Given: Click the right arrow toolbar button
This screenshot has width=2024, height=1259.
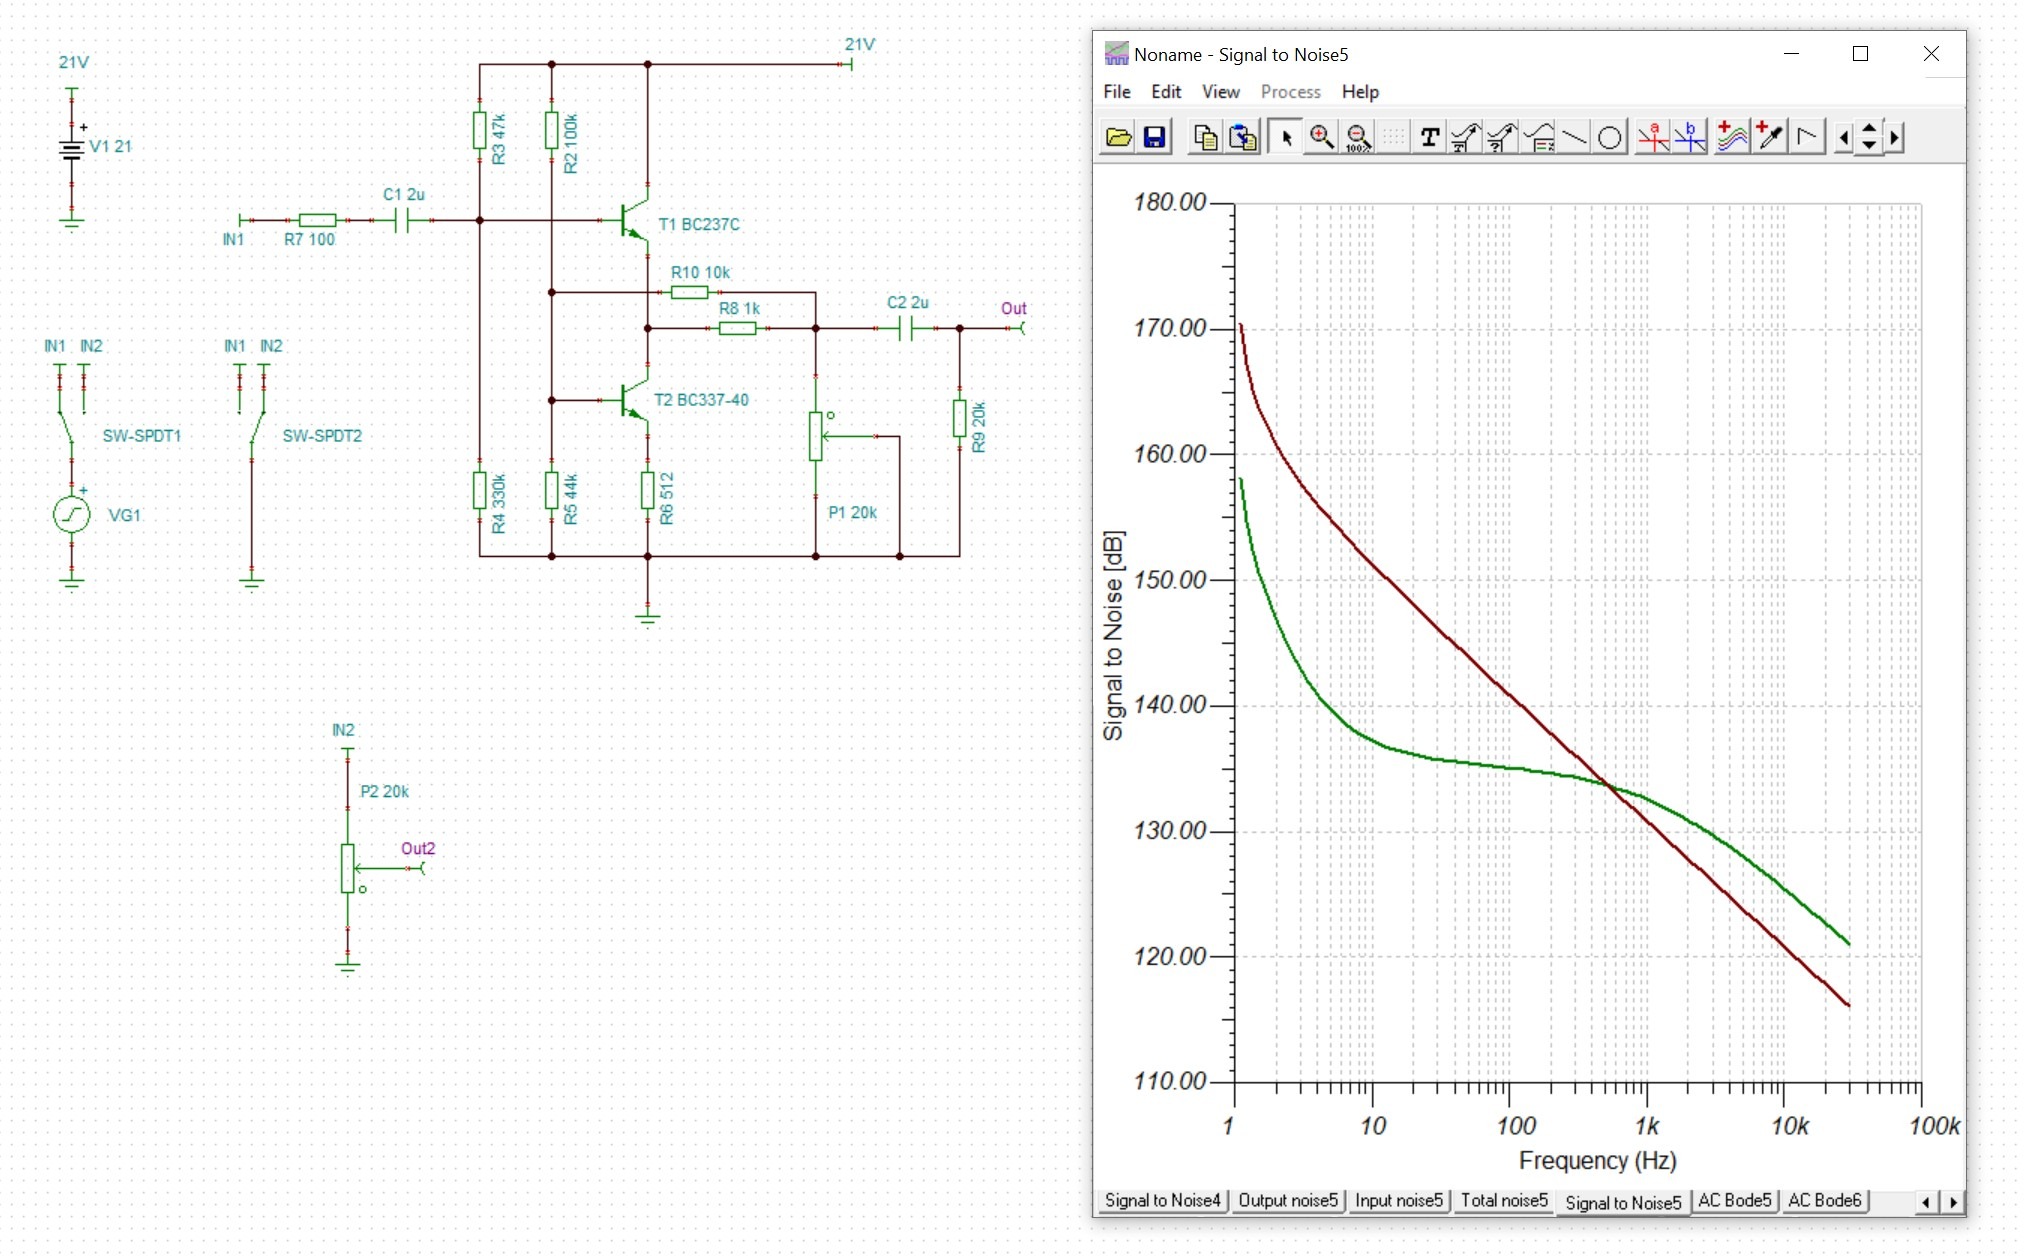Looking at the screenshot, I should point(1894,137).
